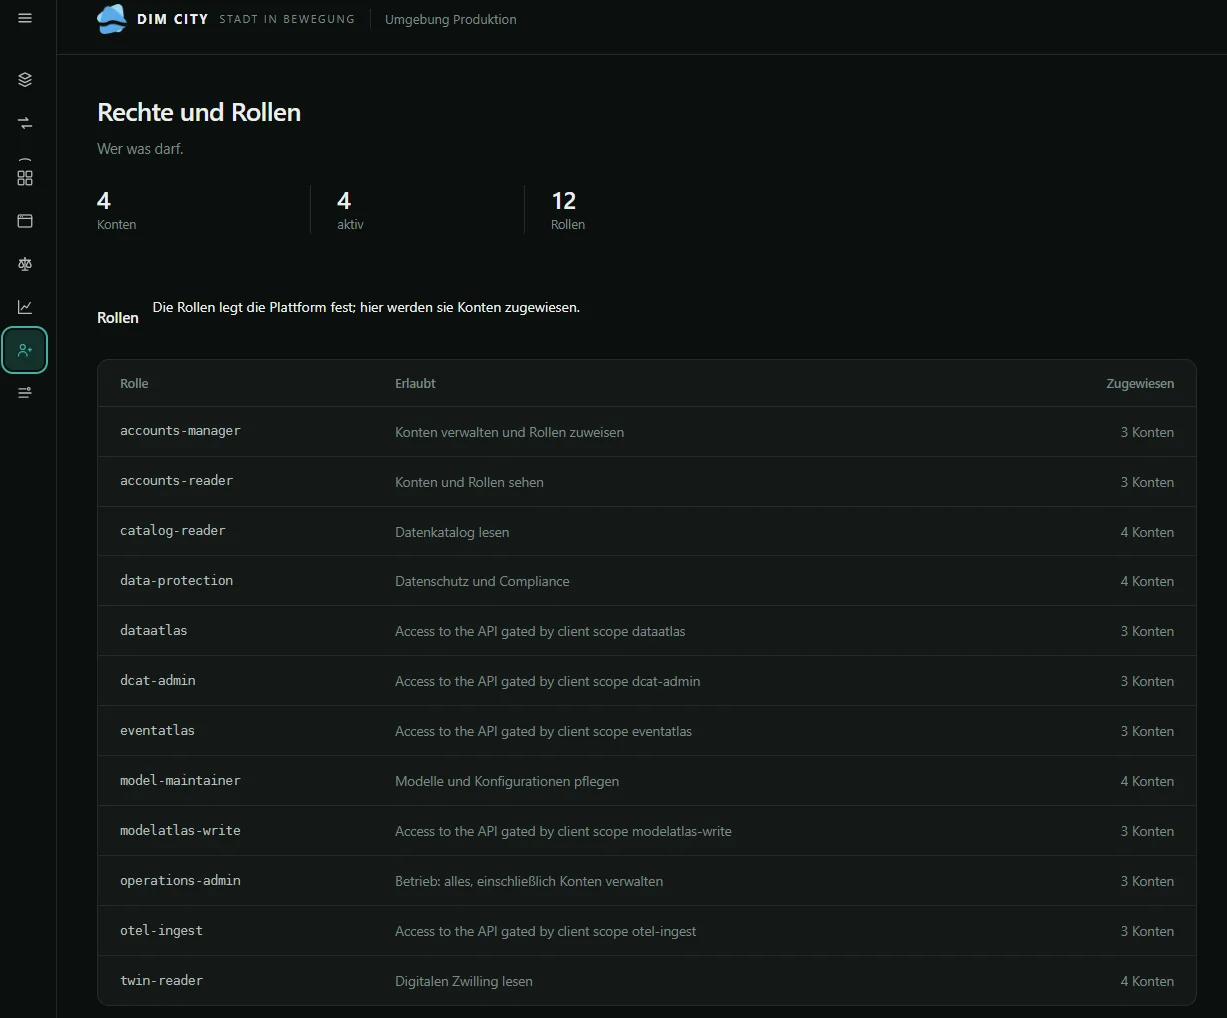
Task: Select the accounts-manager role row
Action: [647, 432]
